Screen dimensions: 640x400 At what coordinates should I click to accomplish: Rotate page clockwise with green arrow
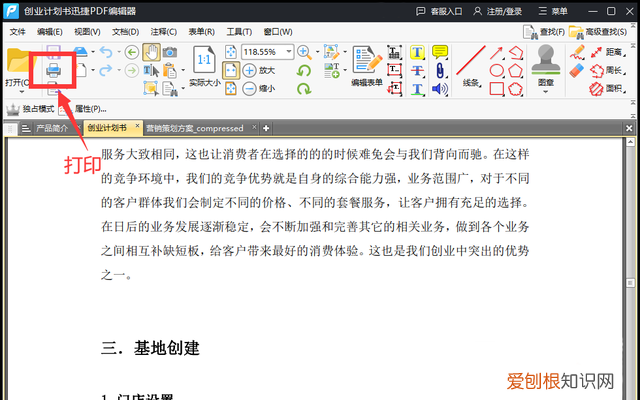point(304,88)
